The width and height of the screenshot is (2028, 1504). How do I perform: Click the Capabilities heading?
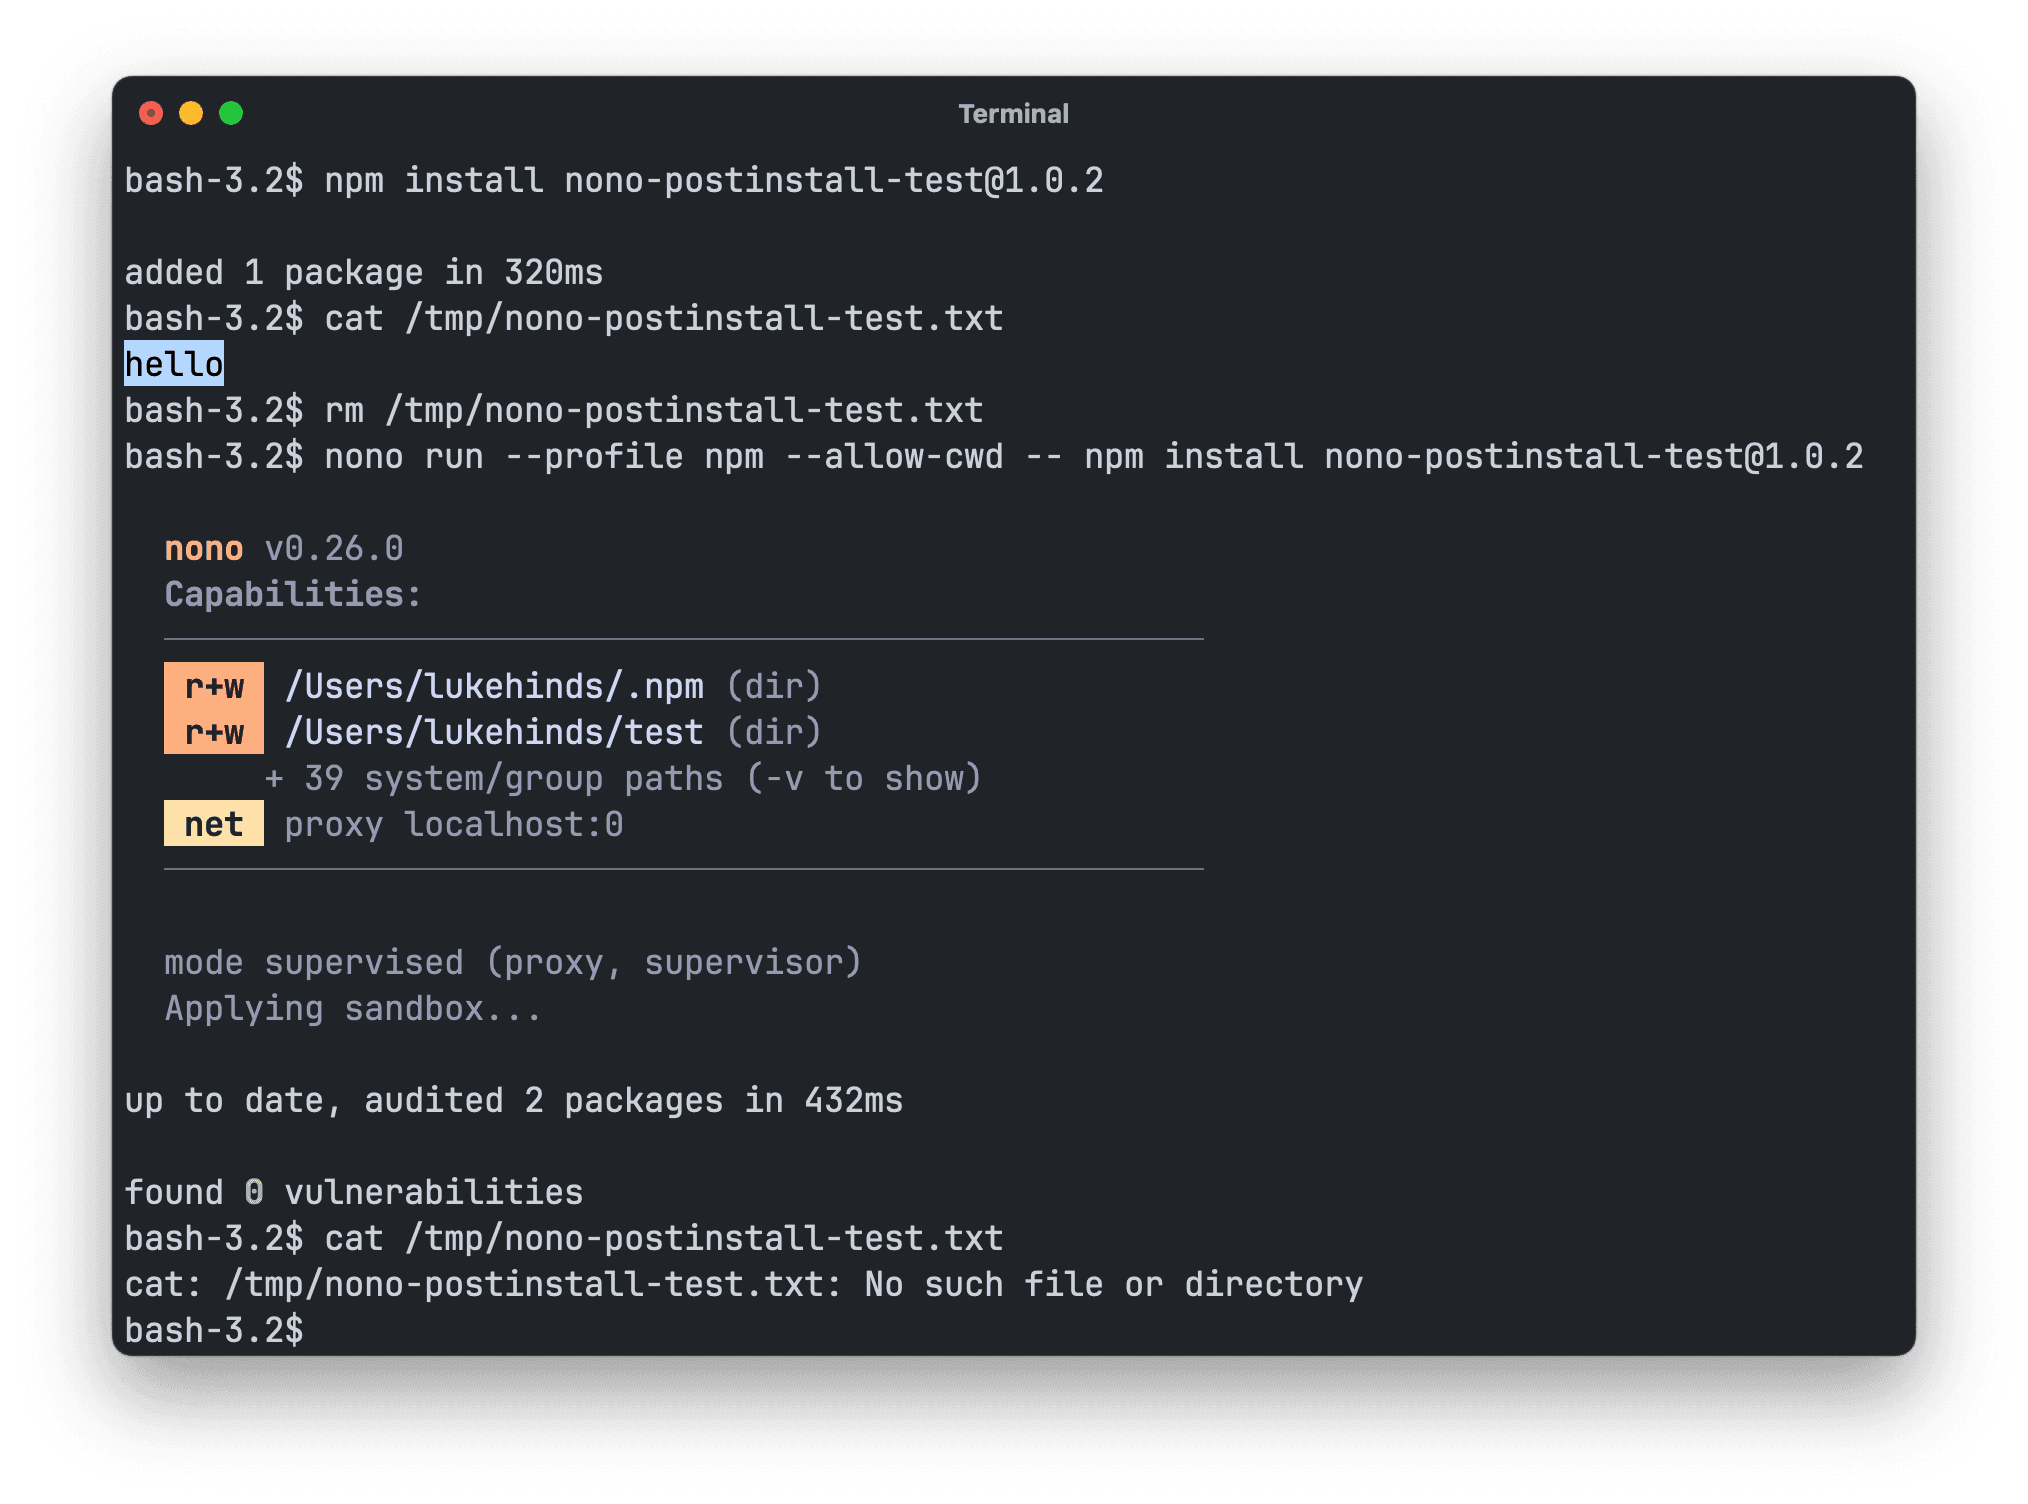[x=293, y=594]
